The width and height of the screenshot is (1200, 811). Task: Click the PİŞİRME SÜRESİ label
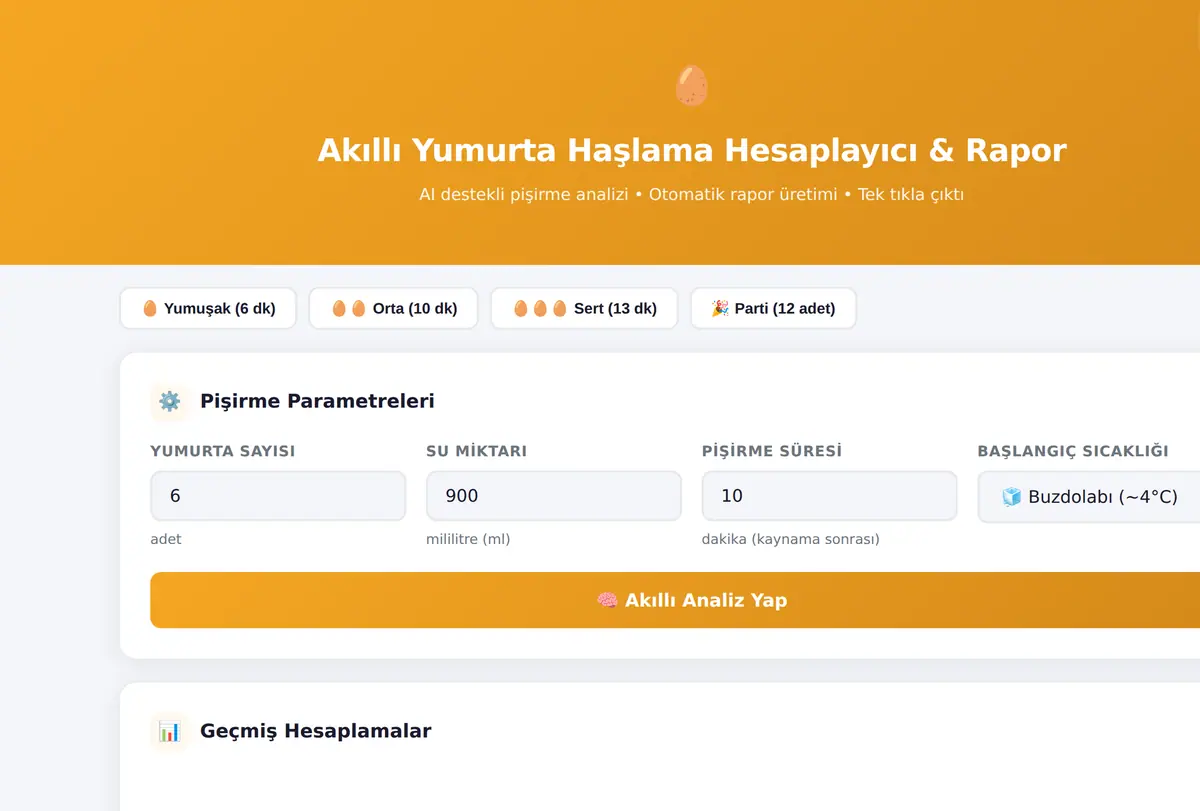point(772,451)
